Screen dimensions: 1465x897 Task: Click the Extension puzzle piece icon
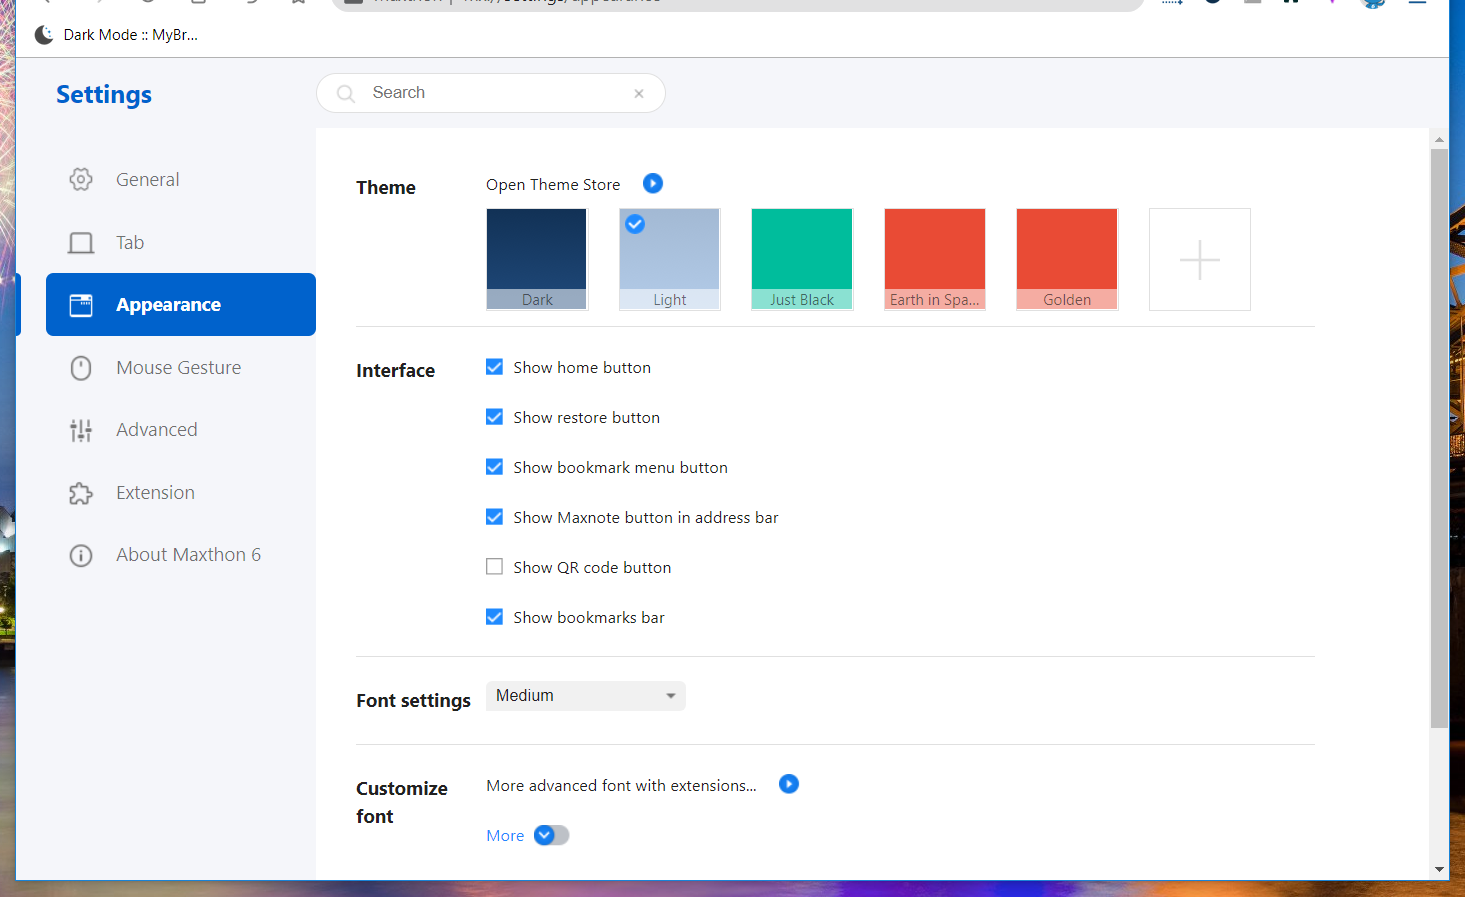click(80, 492)
